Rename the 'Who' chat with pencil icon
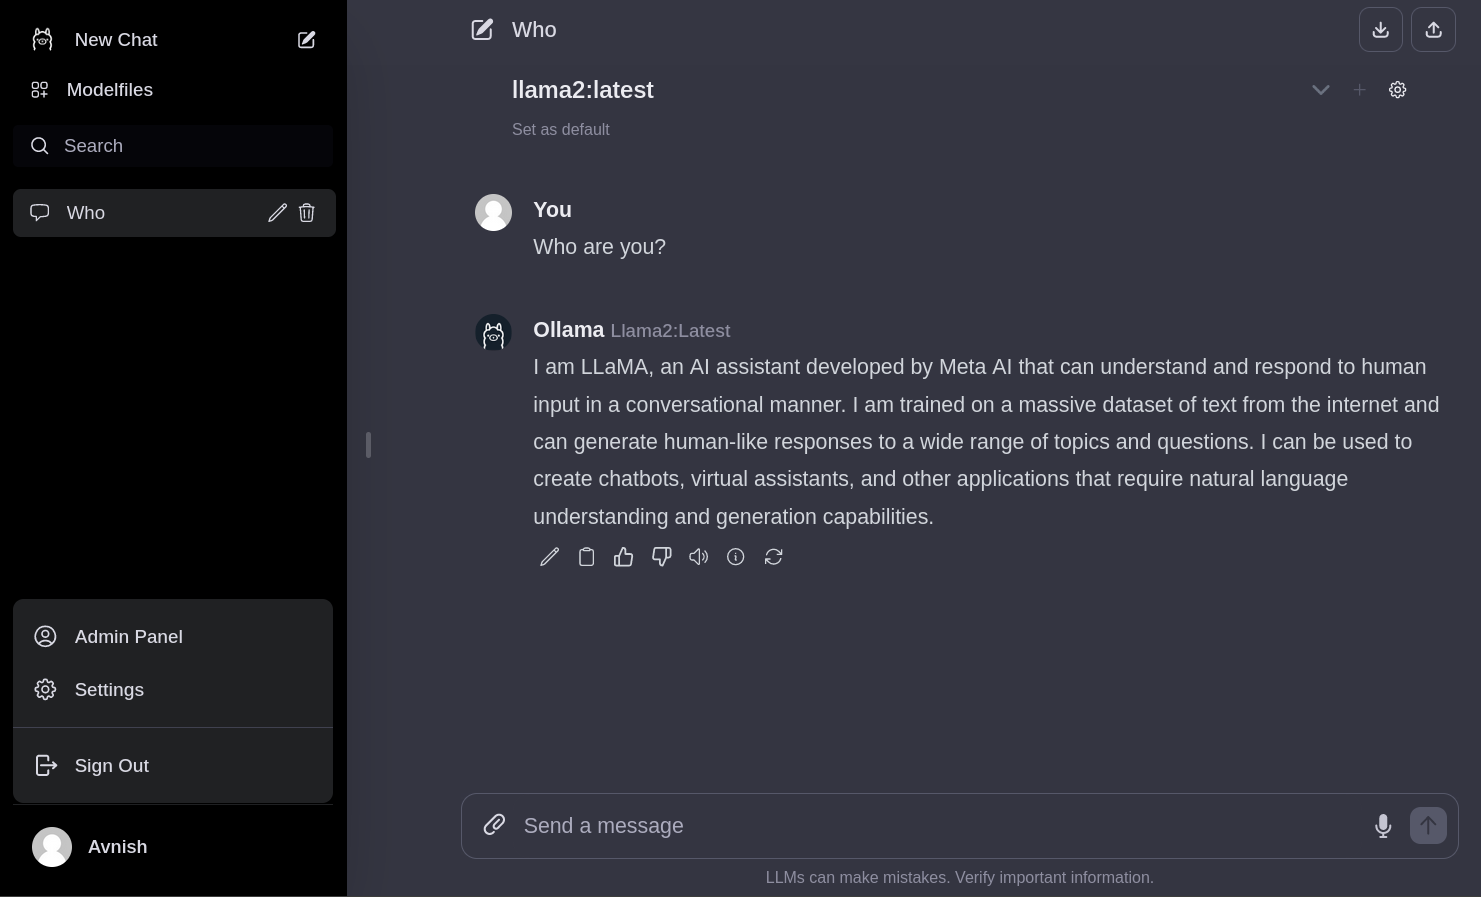This screenshot has height=897, width=1481. pyautogui.click(x=277, y=213)
